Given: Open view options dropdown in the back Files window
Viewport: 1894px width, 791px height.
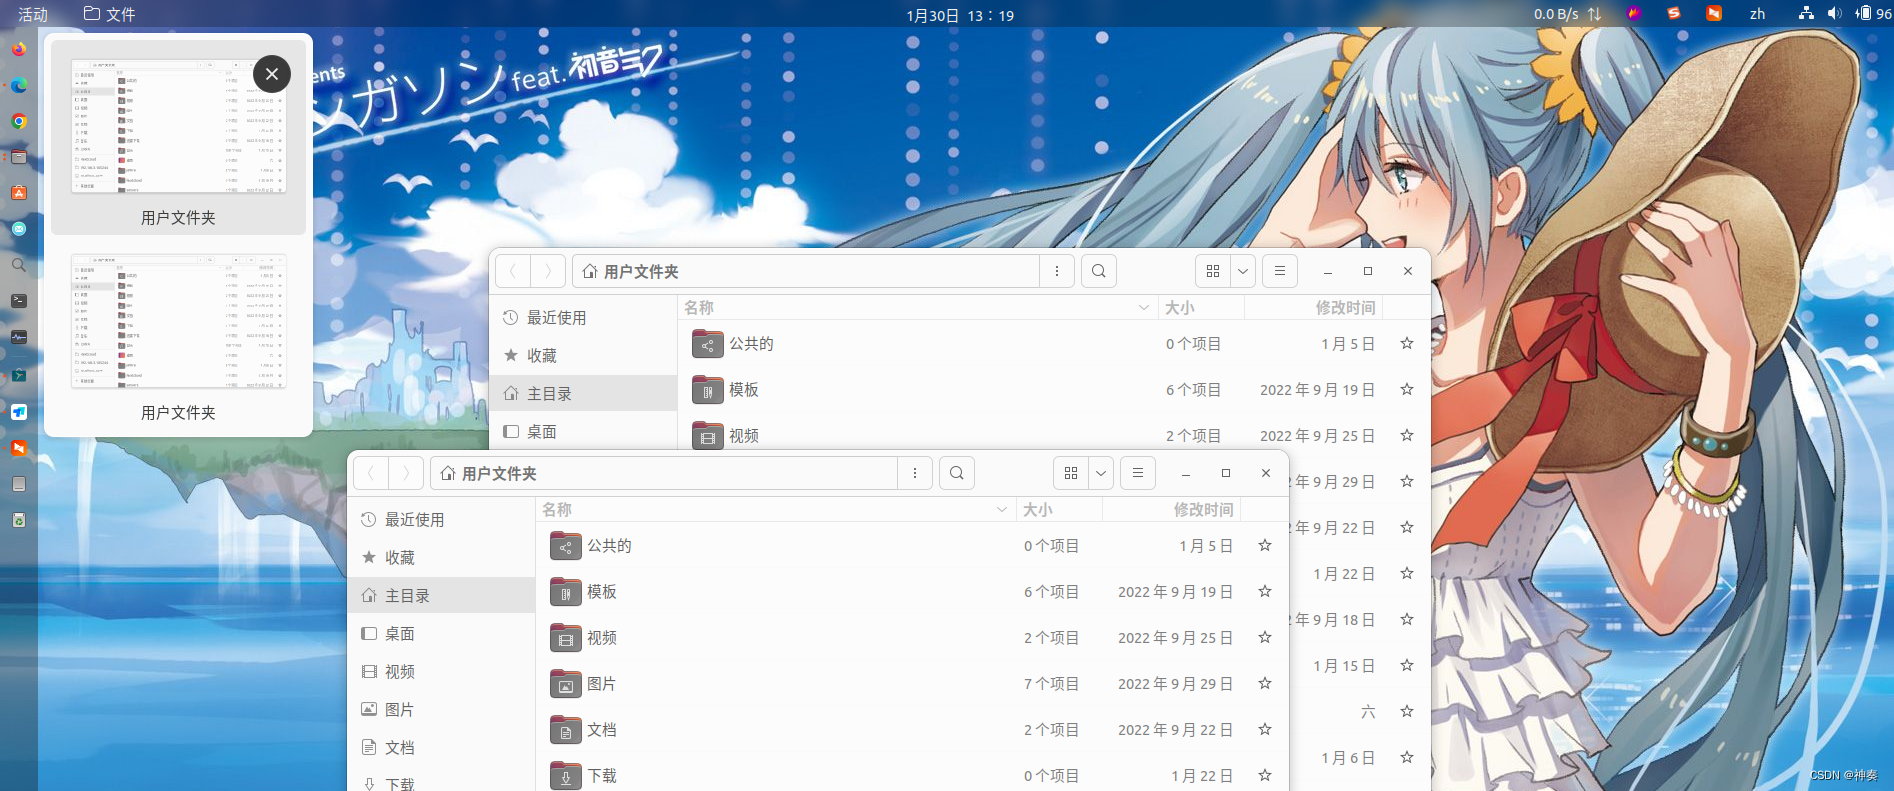Looking at the screenshot, I should pyautogui.click(x=1243, y=271).
